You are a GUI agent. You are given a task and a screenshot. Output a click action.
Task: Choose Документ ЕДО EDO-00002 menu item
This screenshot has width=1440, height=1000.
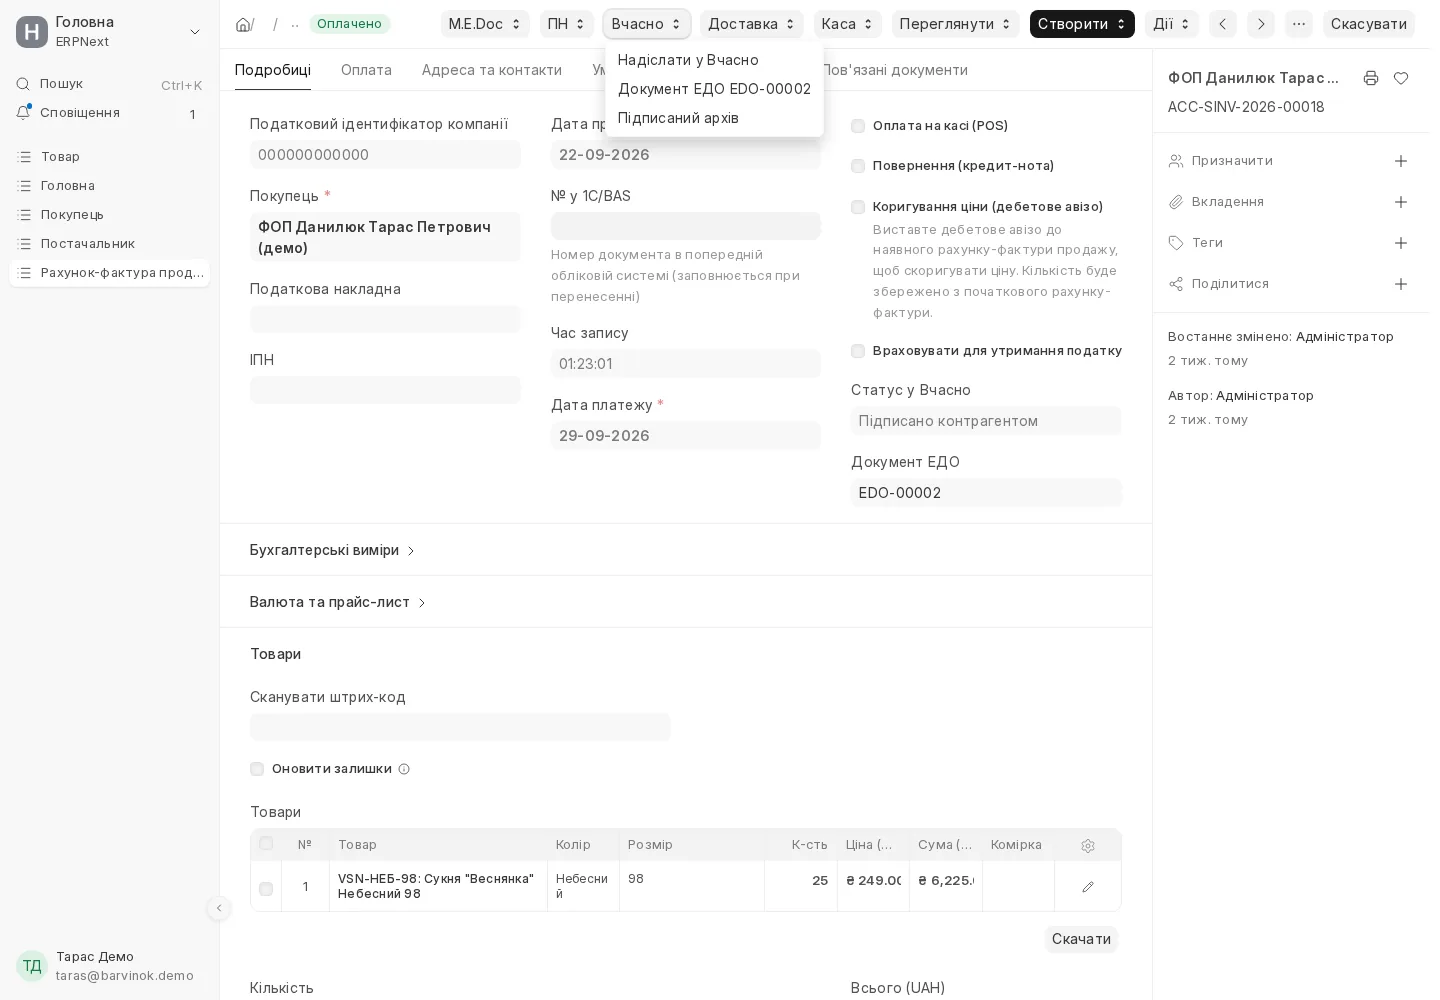pos(714,89)
